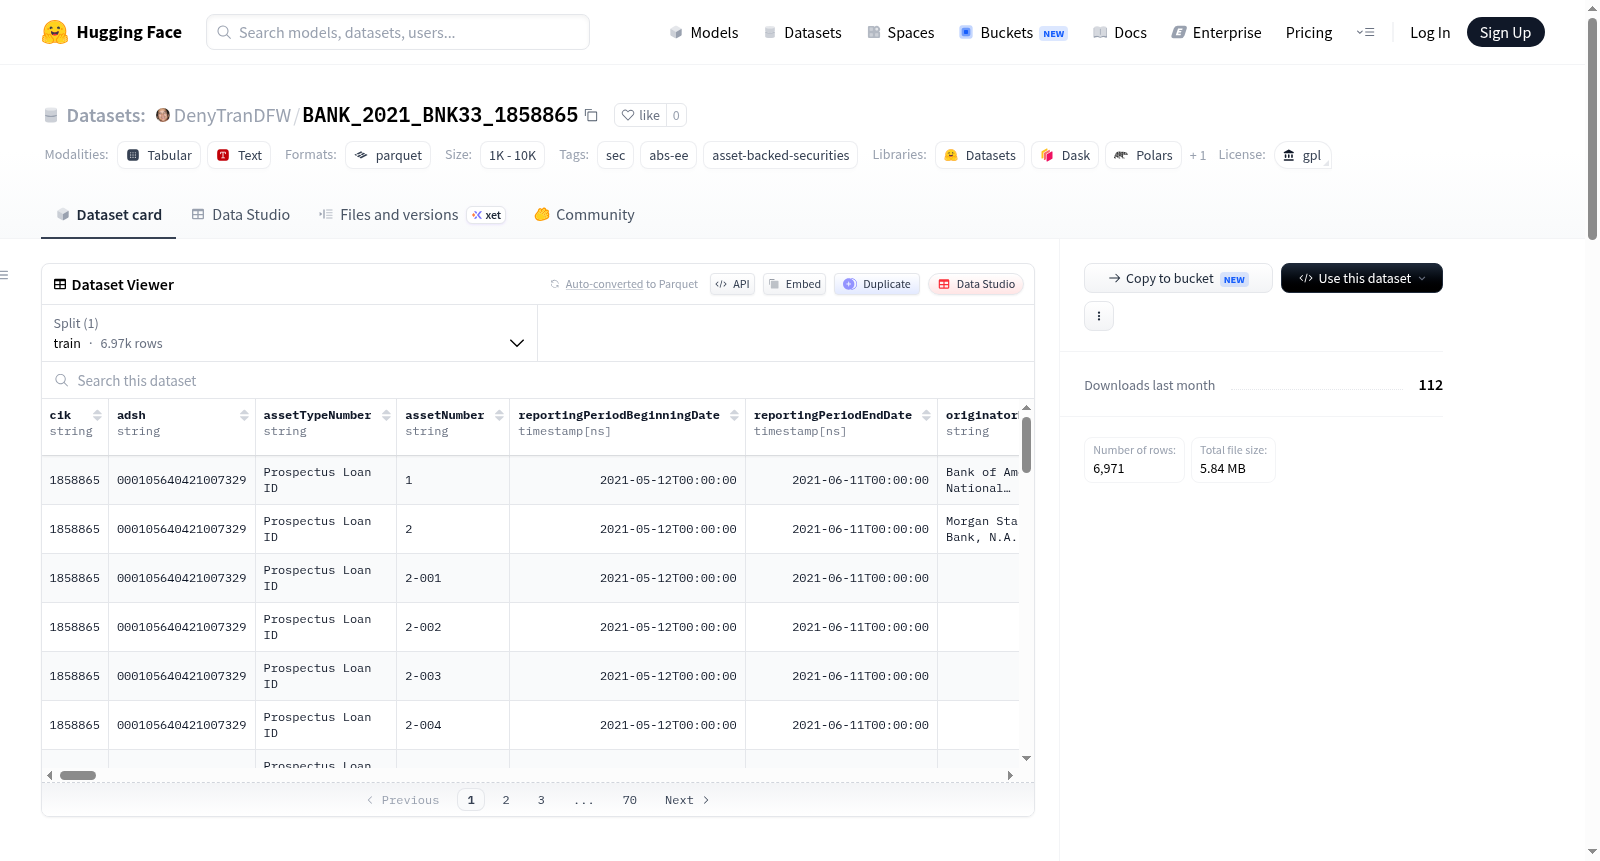
Task: Open the Pricing page
Action: (x=1309, y=32)
